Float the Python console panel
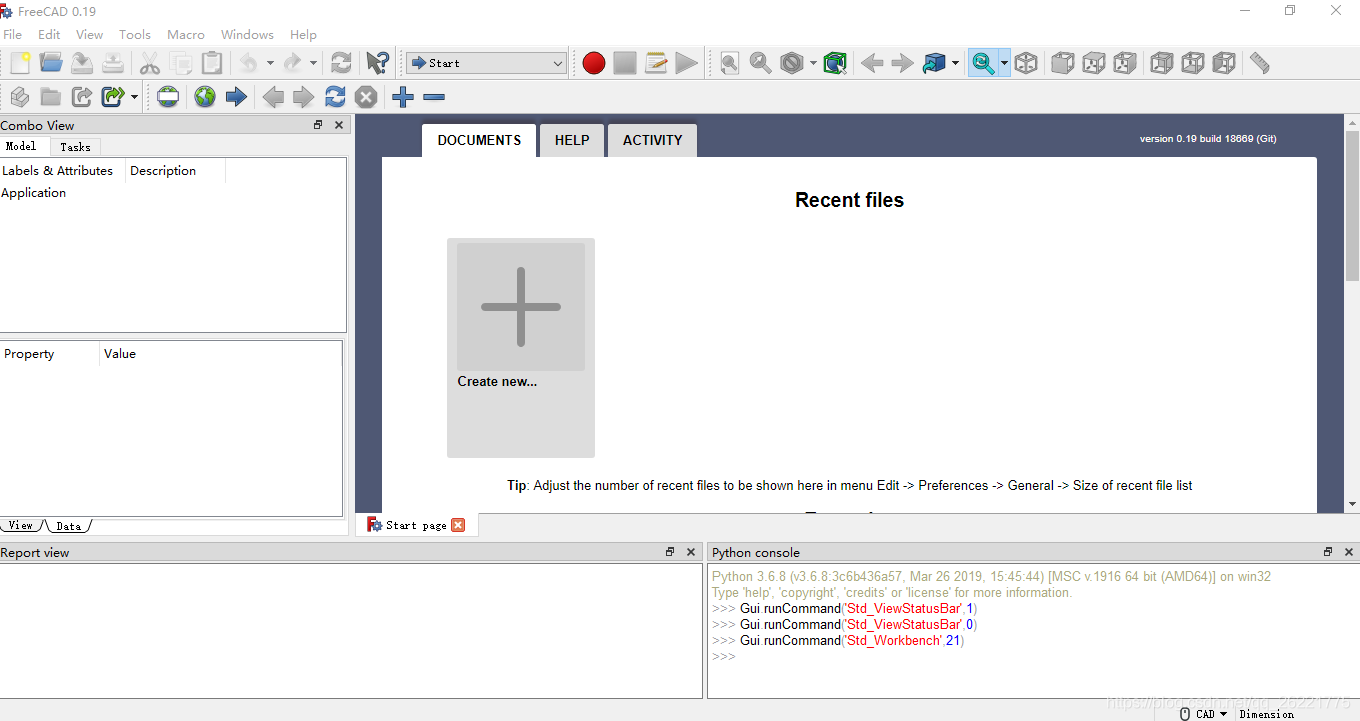This screenshot has width=1360, height=721. 1328,552
